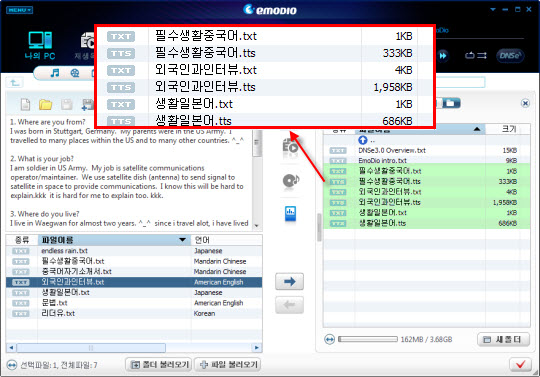540x377 pixels.
Task: Toggle sort arrow in device list header
Action: pos(477,129)
